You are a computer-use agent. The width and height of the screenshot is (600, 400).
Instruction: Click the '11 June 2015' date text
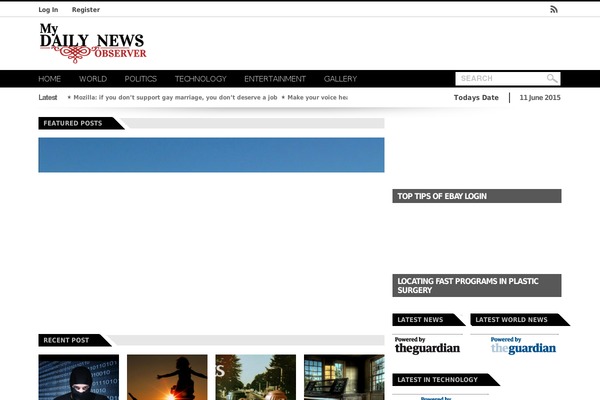click(540, 98)
